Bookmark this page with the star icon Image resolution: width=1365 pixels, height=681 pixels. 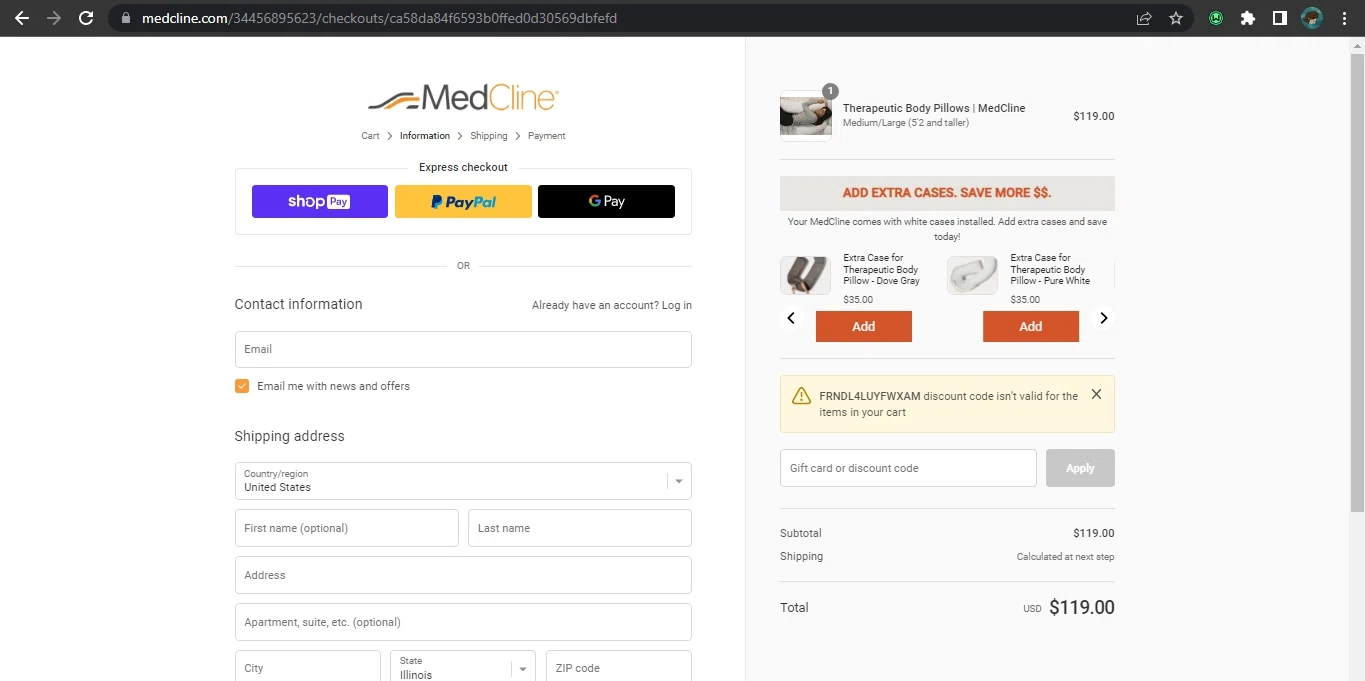click(x=1176, y=18)
